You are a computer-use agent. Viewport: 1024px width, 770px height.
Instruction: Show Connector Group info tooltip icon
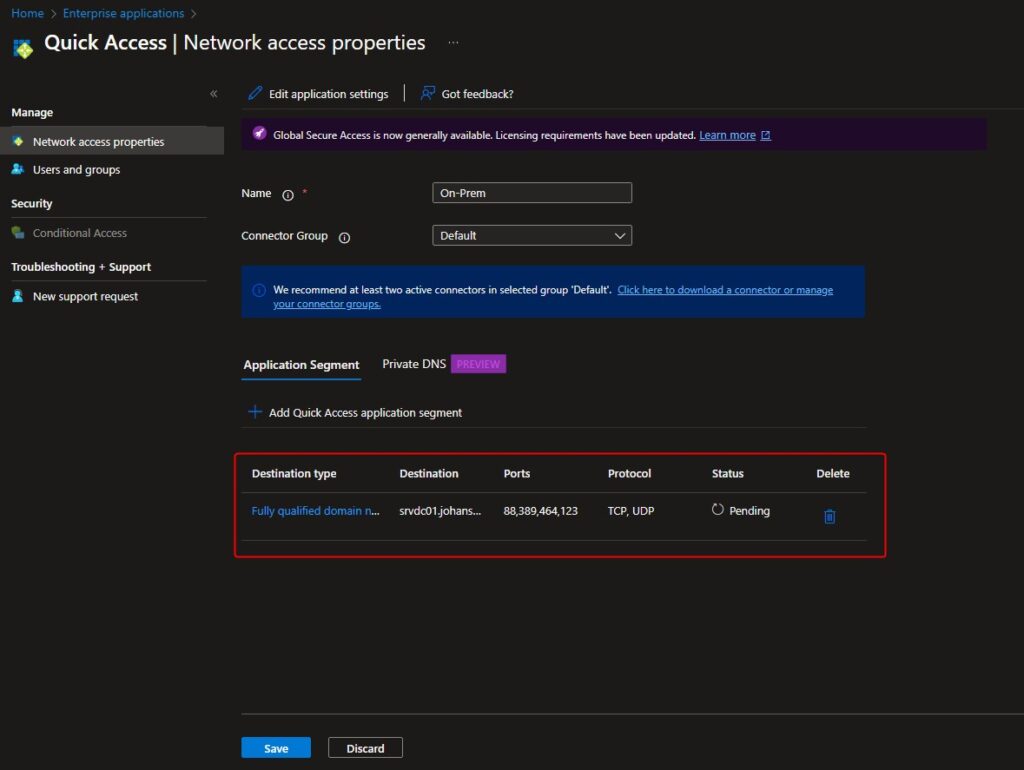click(x=344, y=238)
